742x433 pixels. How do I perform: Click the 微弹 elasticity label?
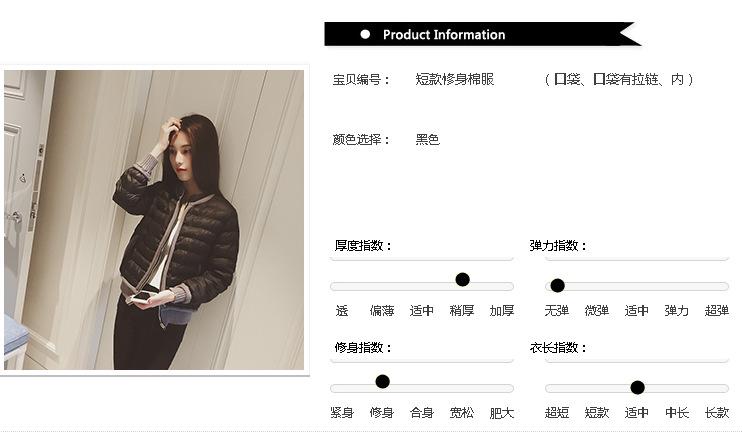coord(597,310)
